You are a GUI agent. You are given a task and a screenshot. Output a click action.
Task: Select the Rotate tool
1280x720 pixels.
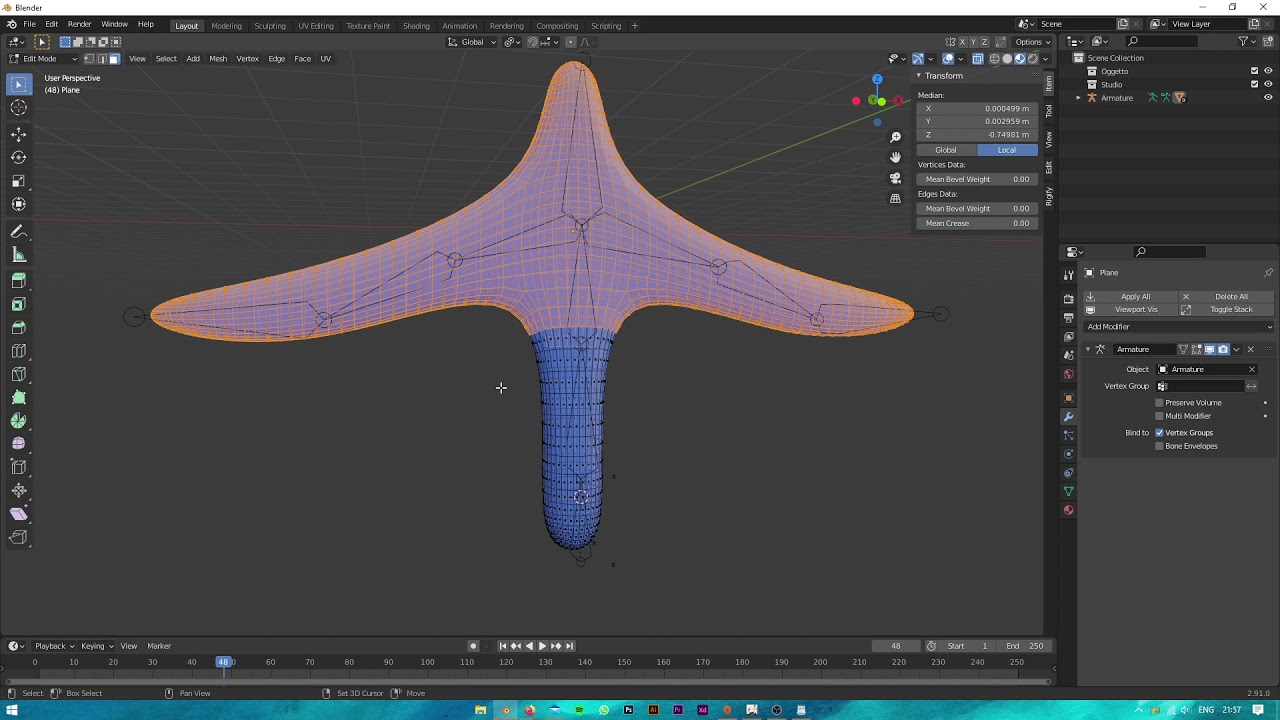[18, 158]
